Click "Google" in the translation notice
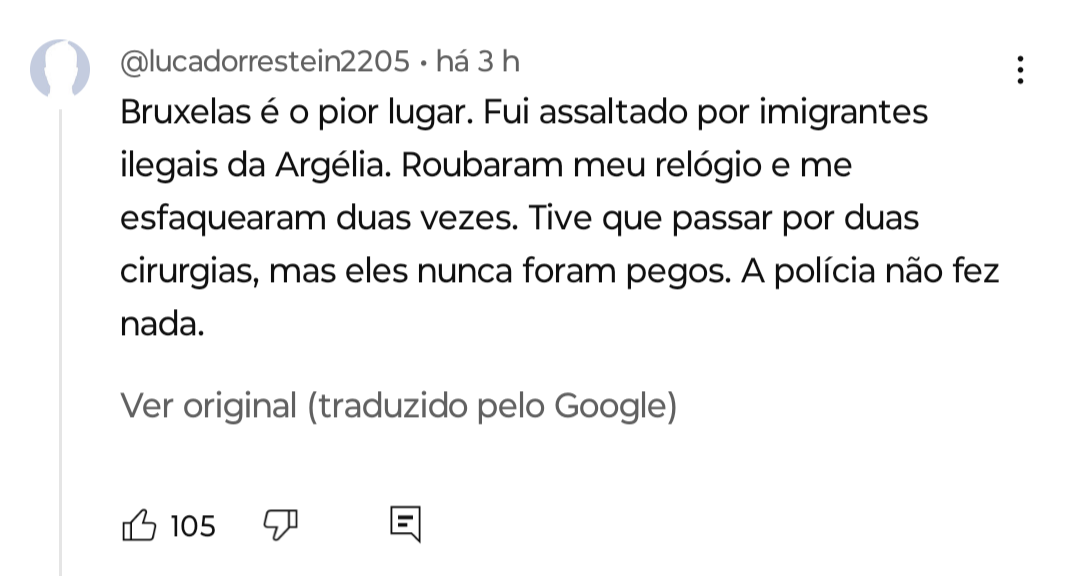 (609, 406)
